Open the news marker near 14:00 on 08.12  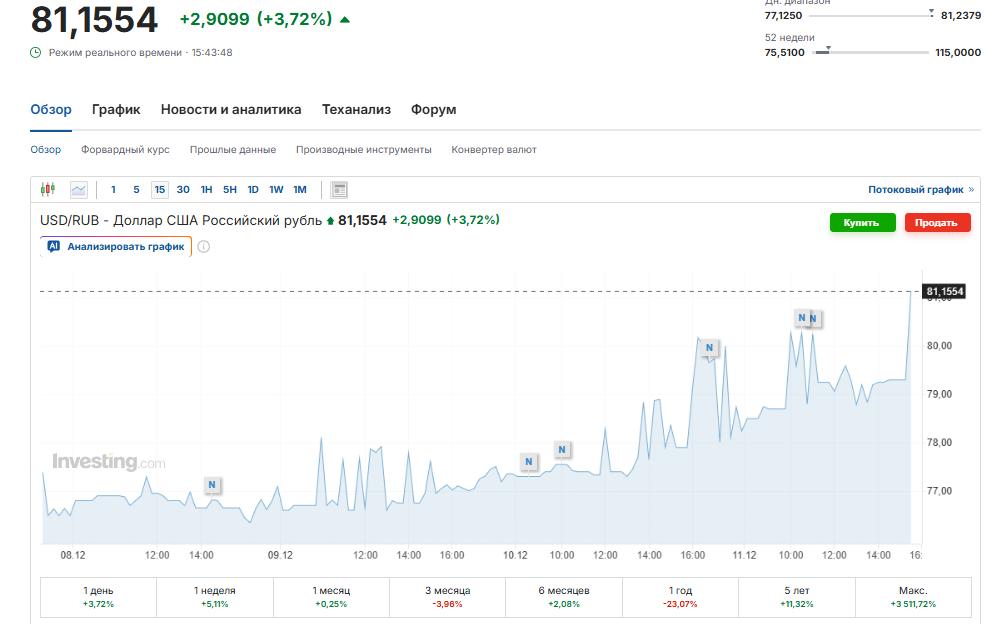212,485
